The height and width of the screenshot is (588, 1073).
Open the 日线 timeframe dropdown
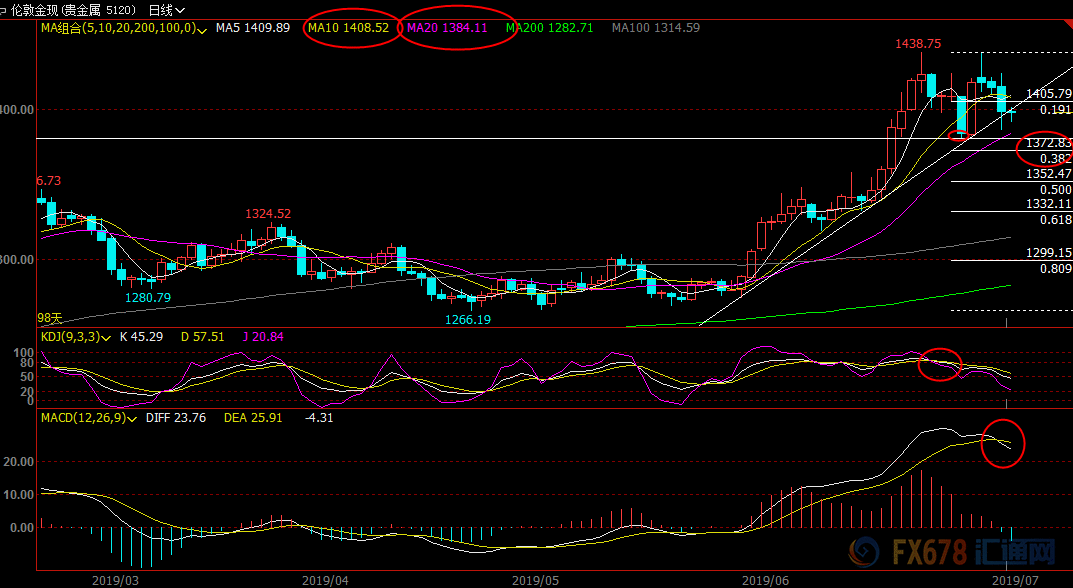[x=167, y=10]
